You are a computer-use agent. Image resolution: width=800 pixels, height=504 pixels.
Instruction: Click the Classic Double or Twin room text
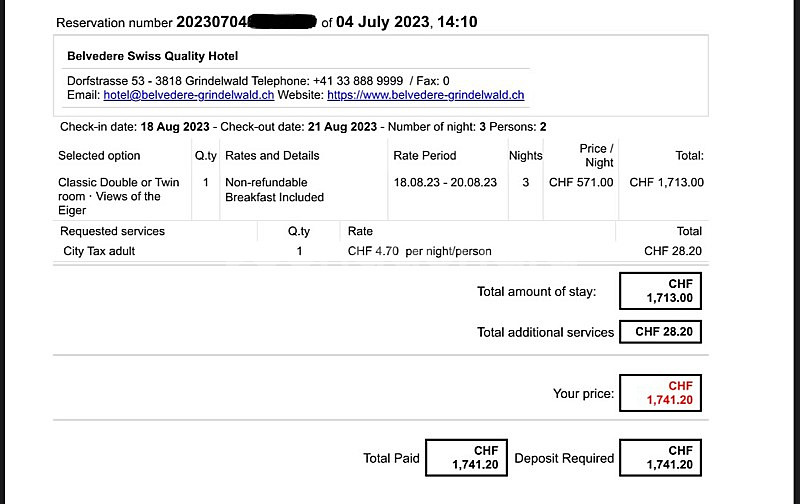pos(115,196)
